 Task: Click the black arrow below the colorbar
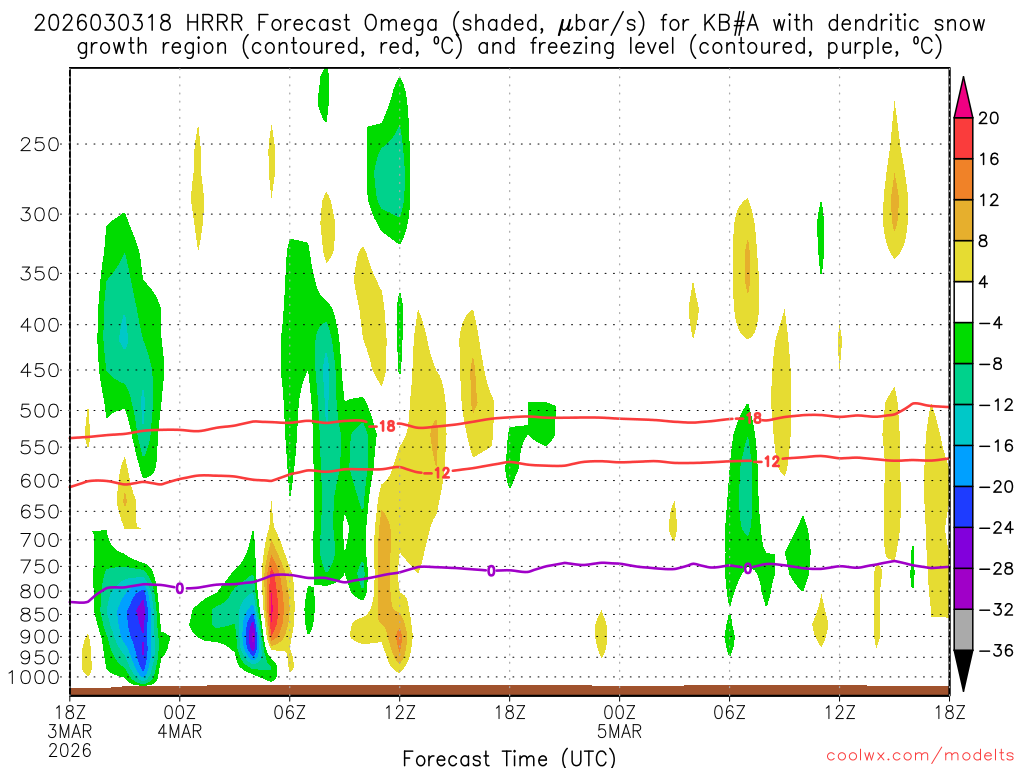click(963, 669)
